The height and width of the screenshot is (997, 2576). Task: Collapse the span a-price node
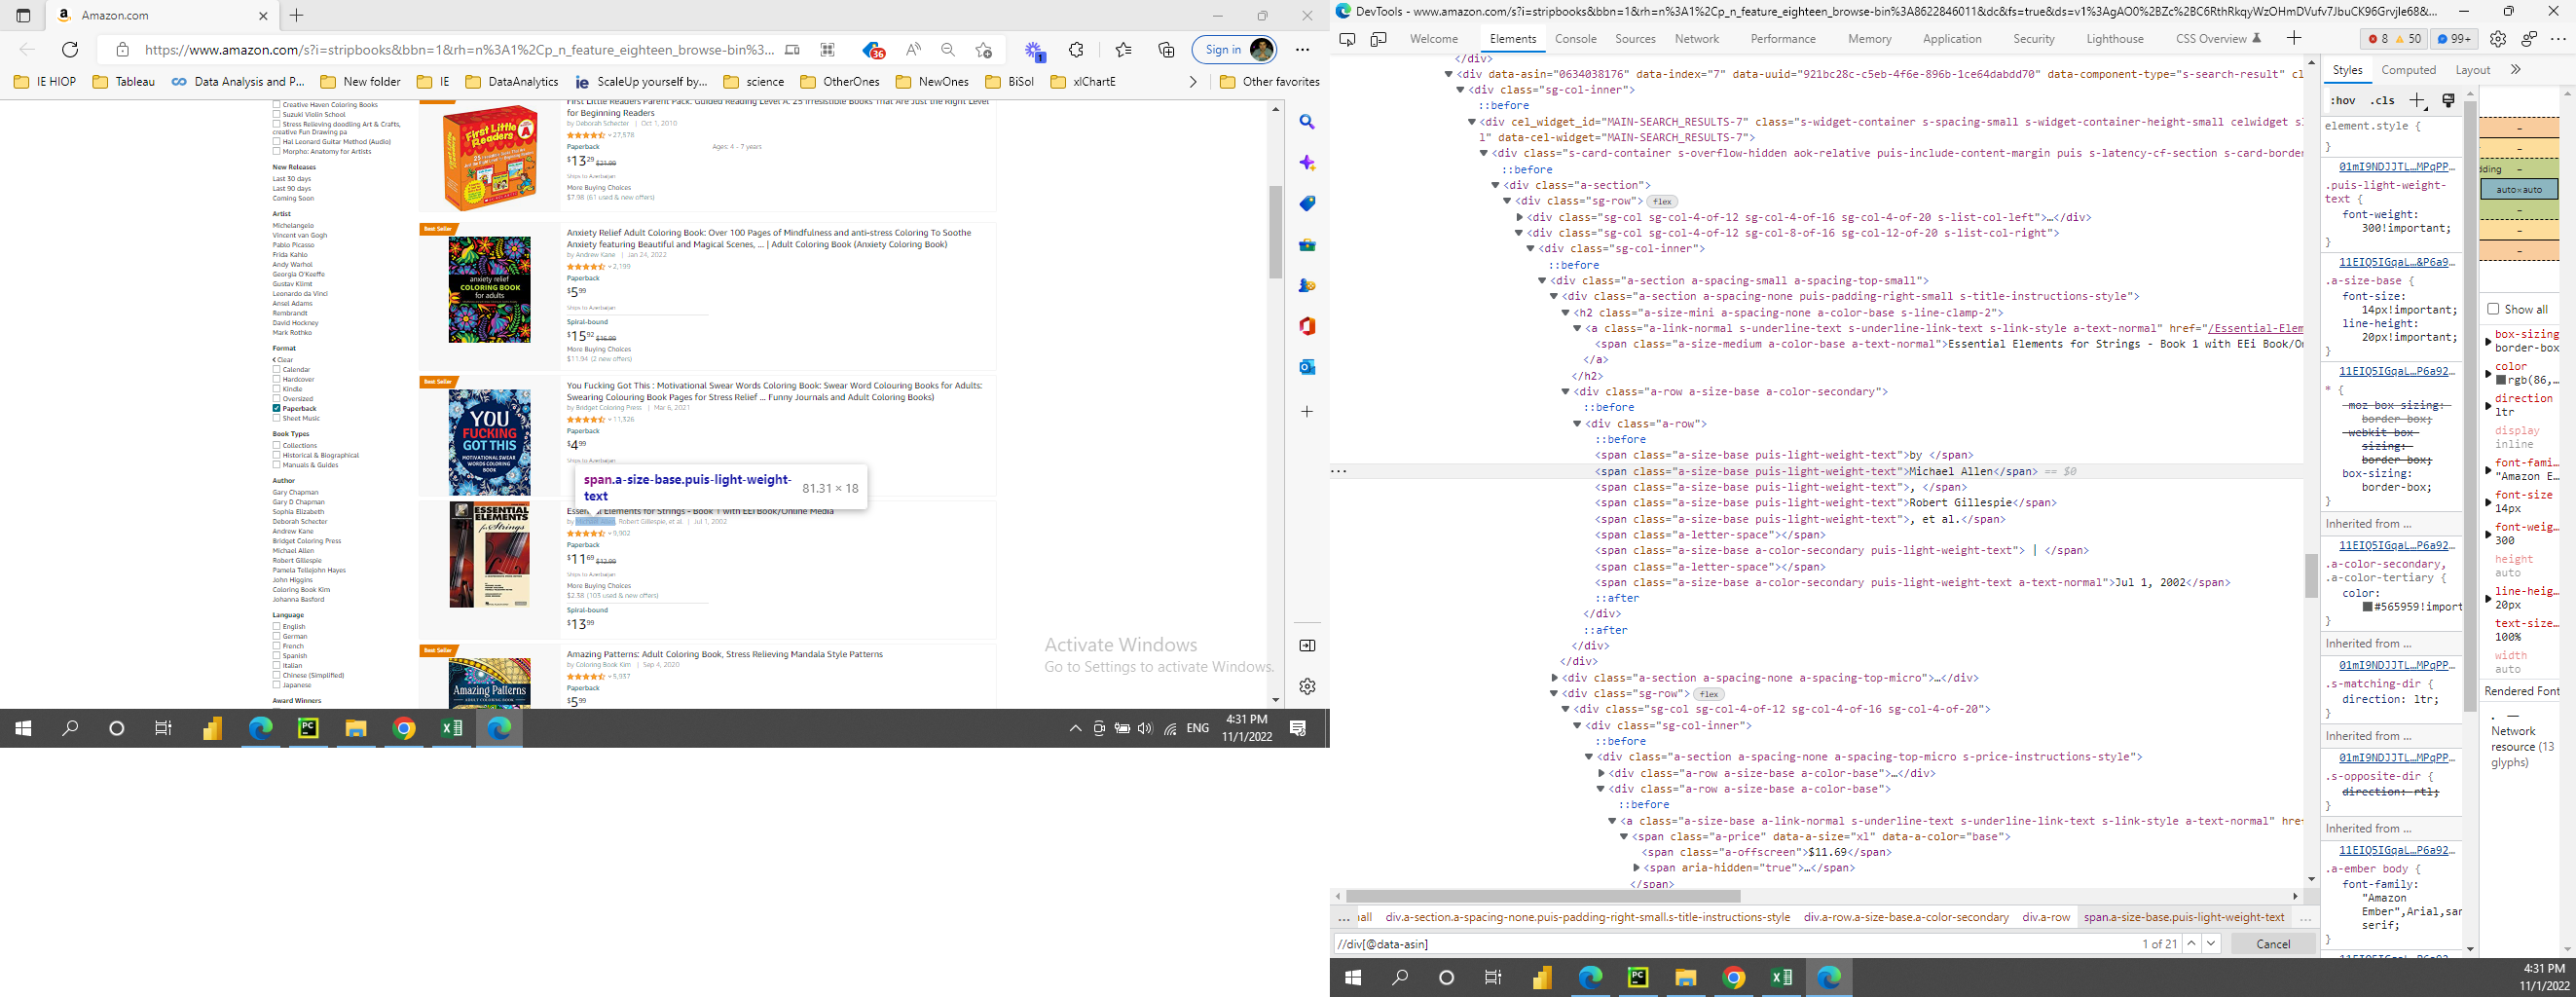point(1624,837)
